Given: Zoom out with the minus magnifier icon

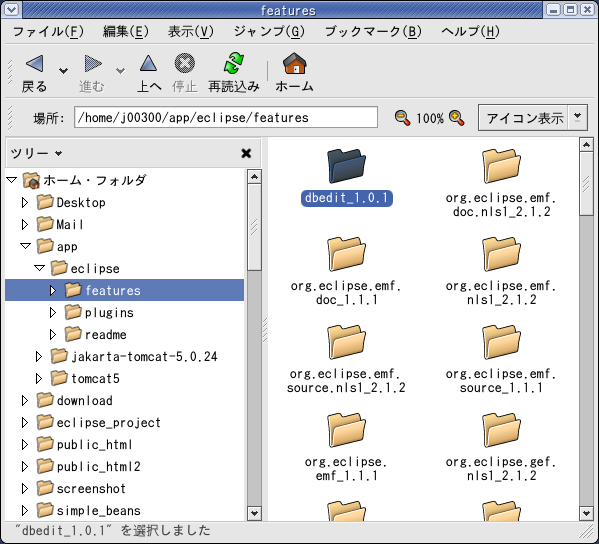Looking at the screenshot, I should click(402, 118).
